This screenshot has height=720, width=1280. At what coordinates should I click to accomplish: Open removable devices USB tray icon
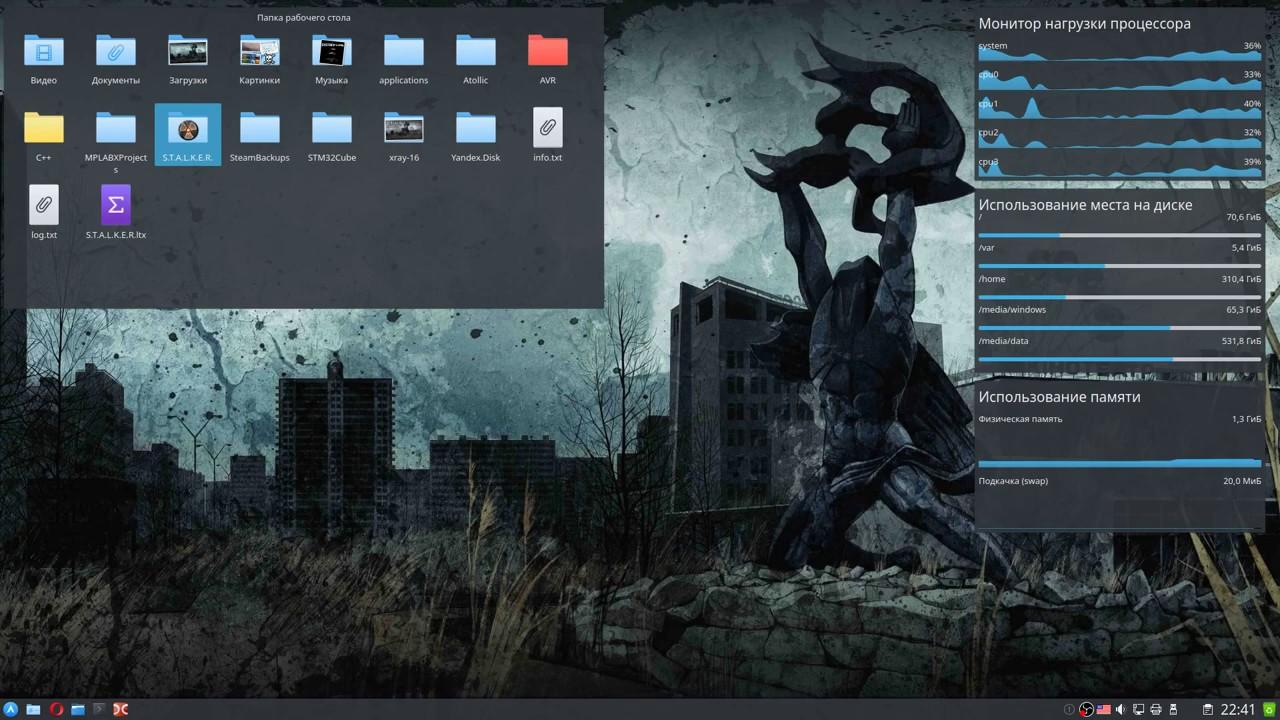tap(1173, 709)
